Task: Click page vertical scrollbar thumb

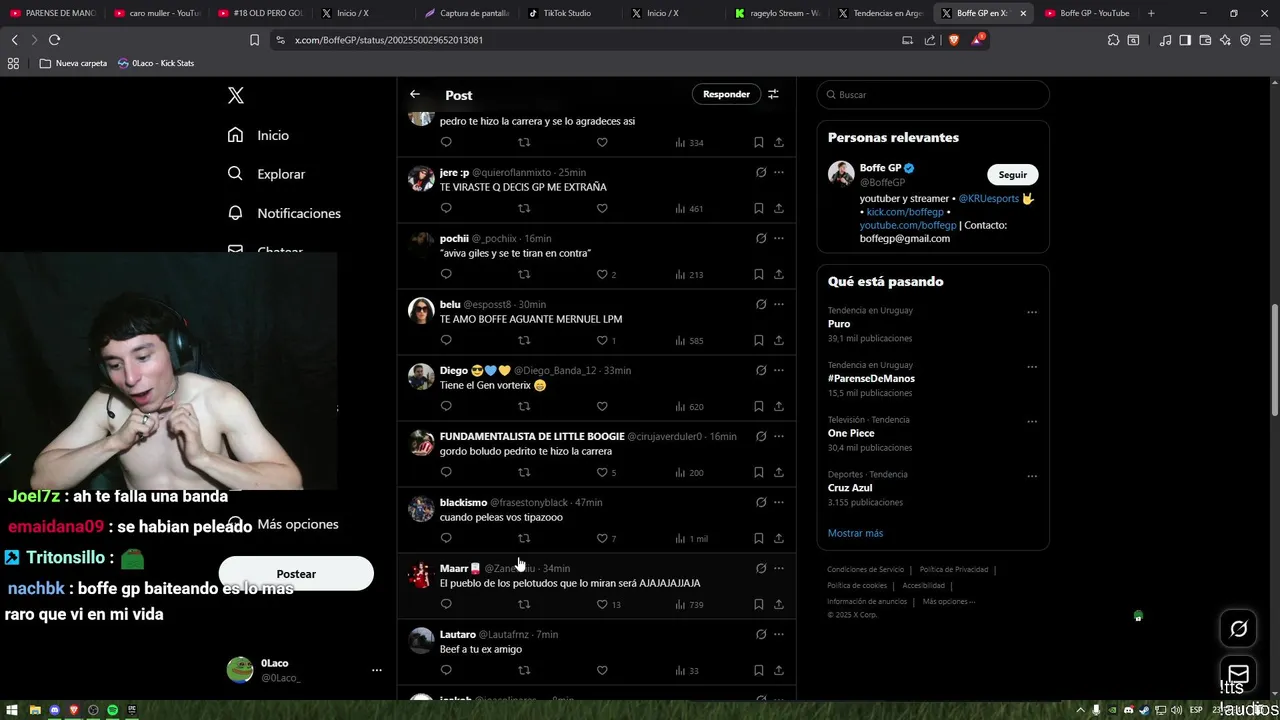Action: [x=1274, y=360]
